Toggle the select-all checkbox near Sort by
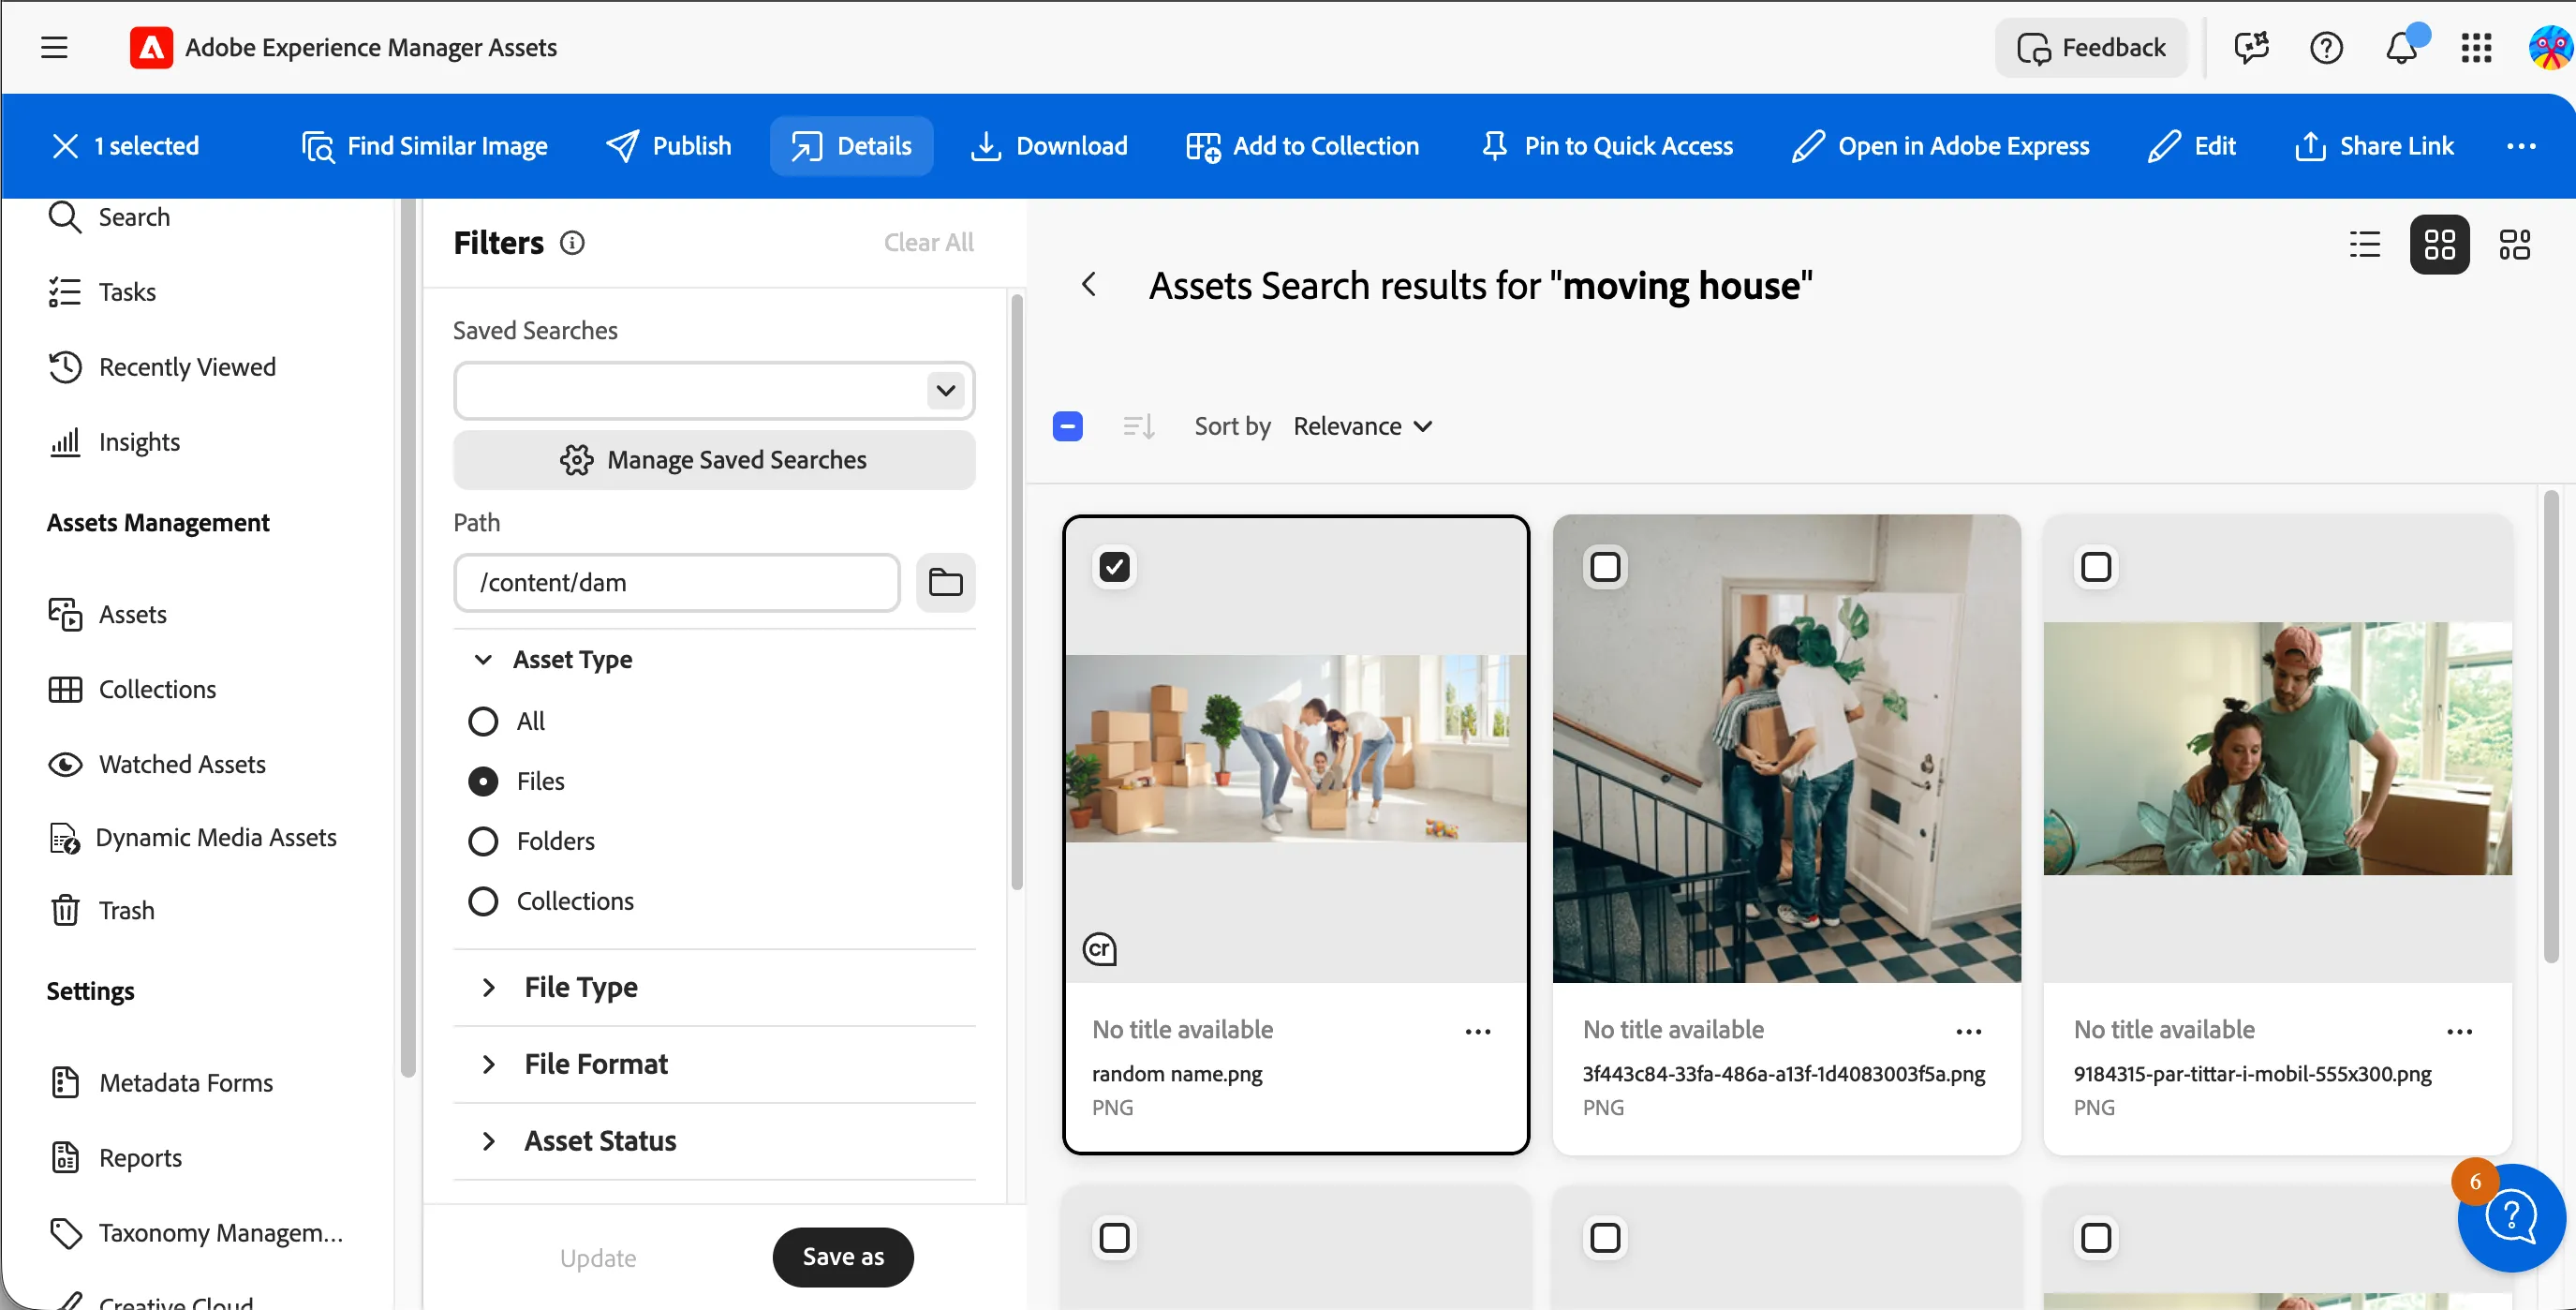 tap(1068, 427)
